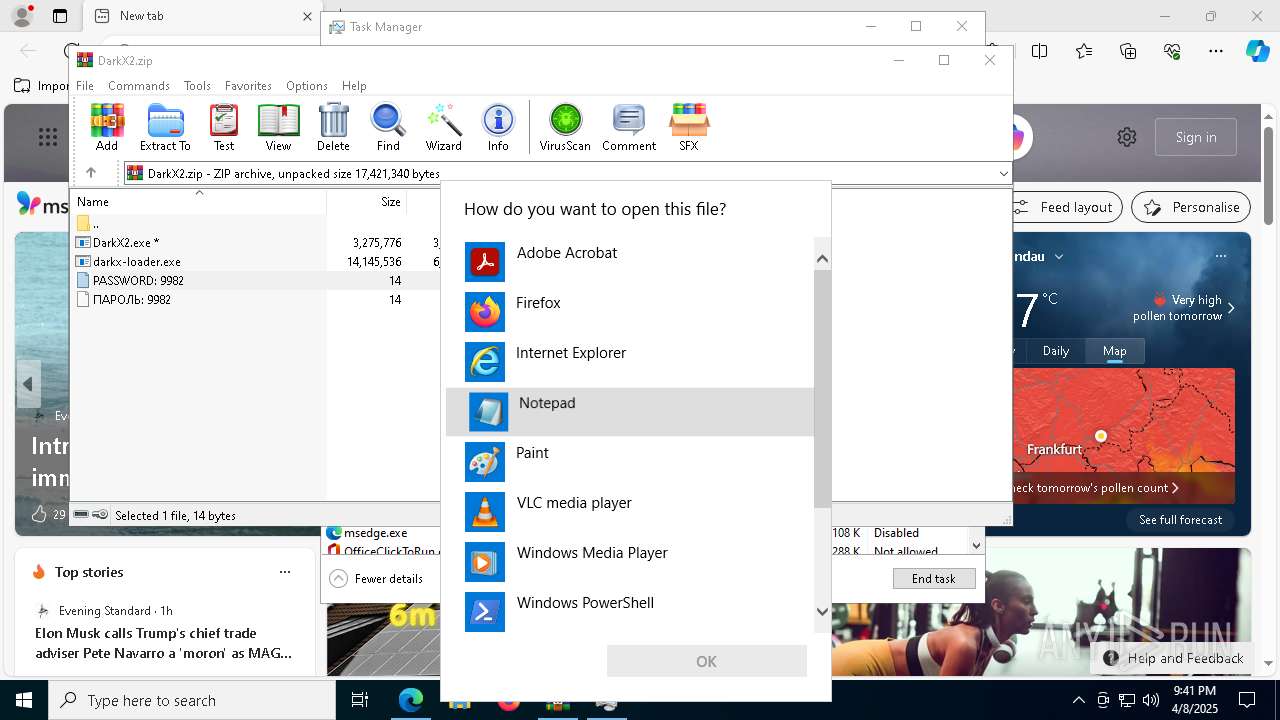The image size is (1280, 720).
Task: Open Edge collections icon
Action: pyautogui.click(x=1128, y=51)
